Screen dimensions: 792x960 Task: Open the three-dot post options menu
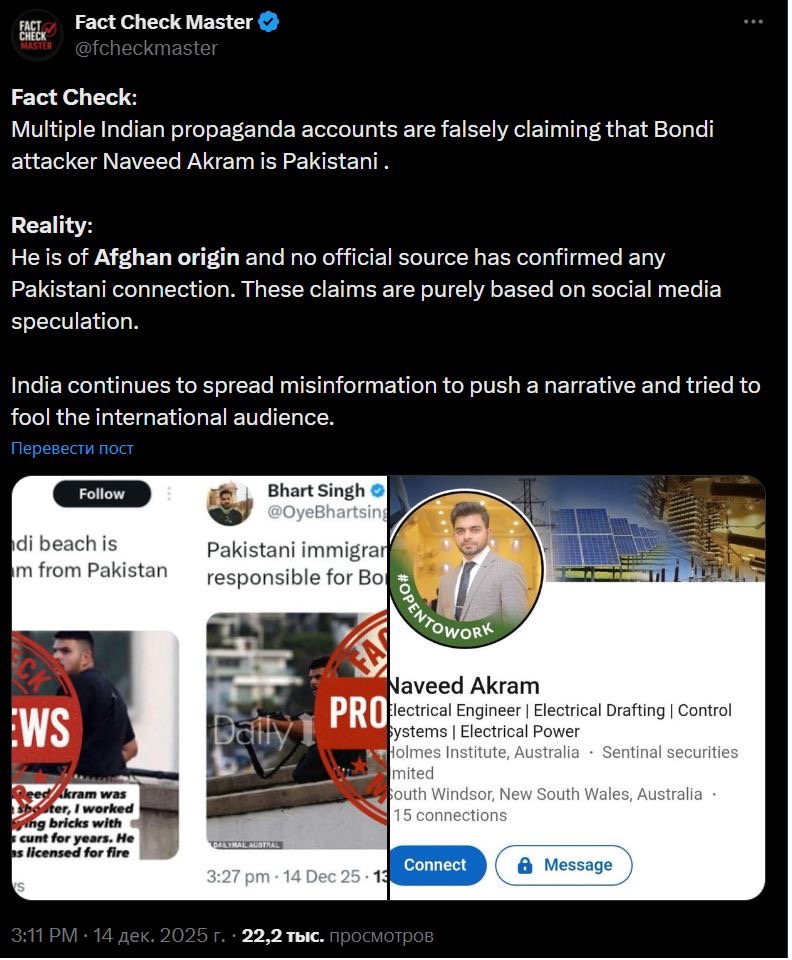pos(753,22)
